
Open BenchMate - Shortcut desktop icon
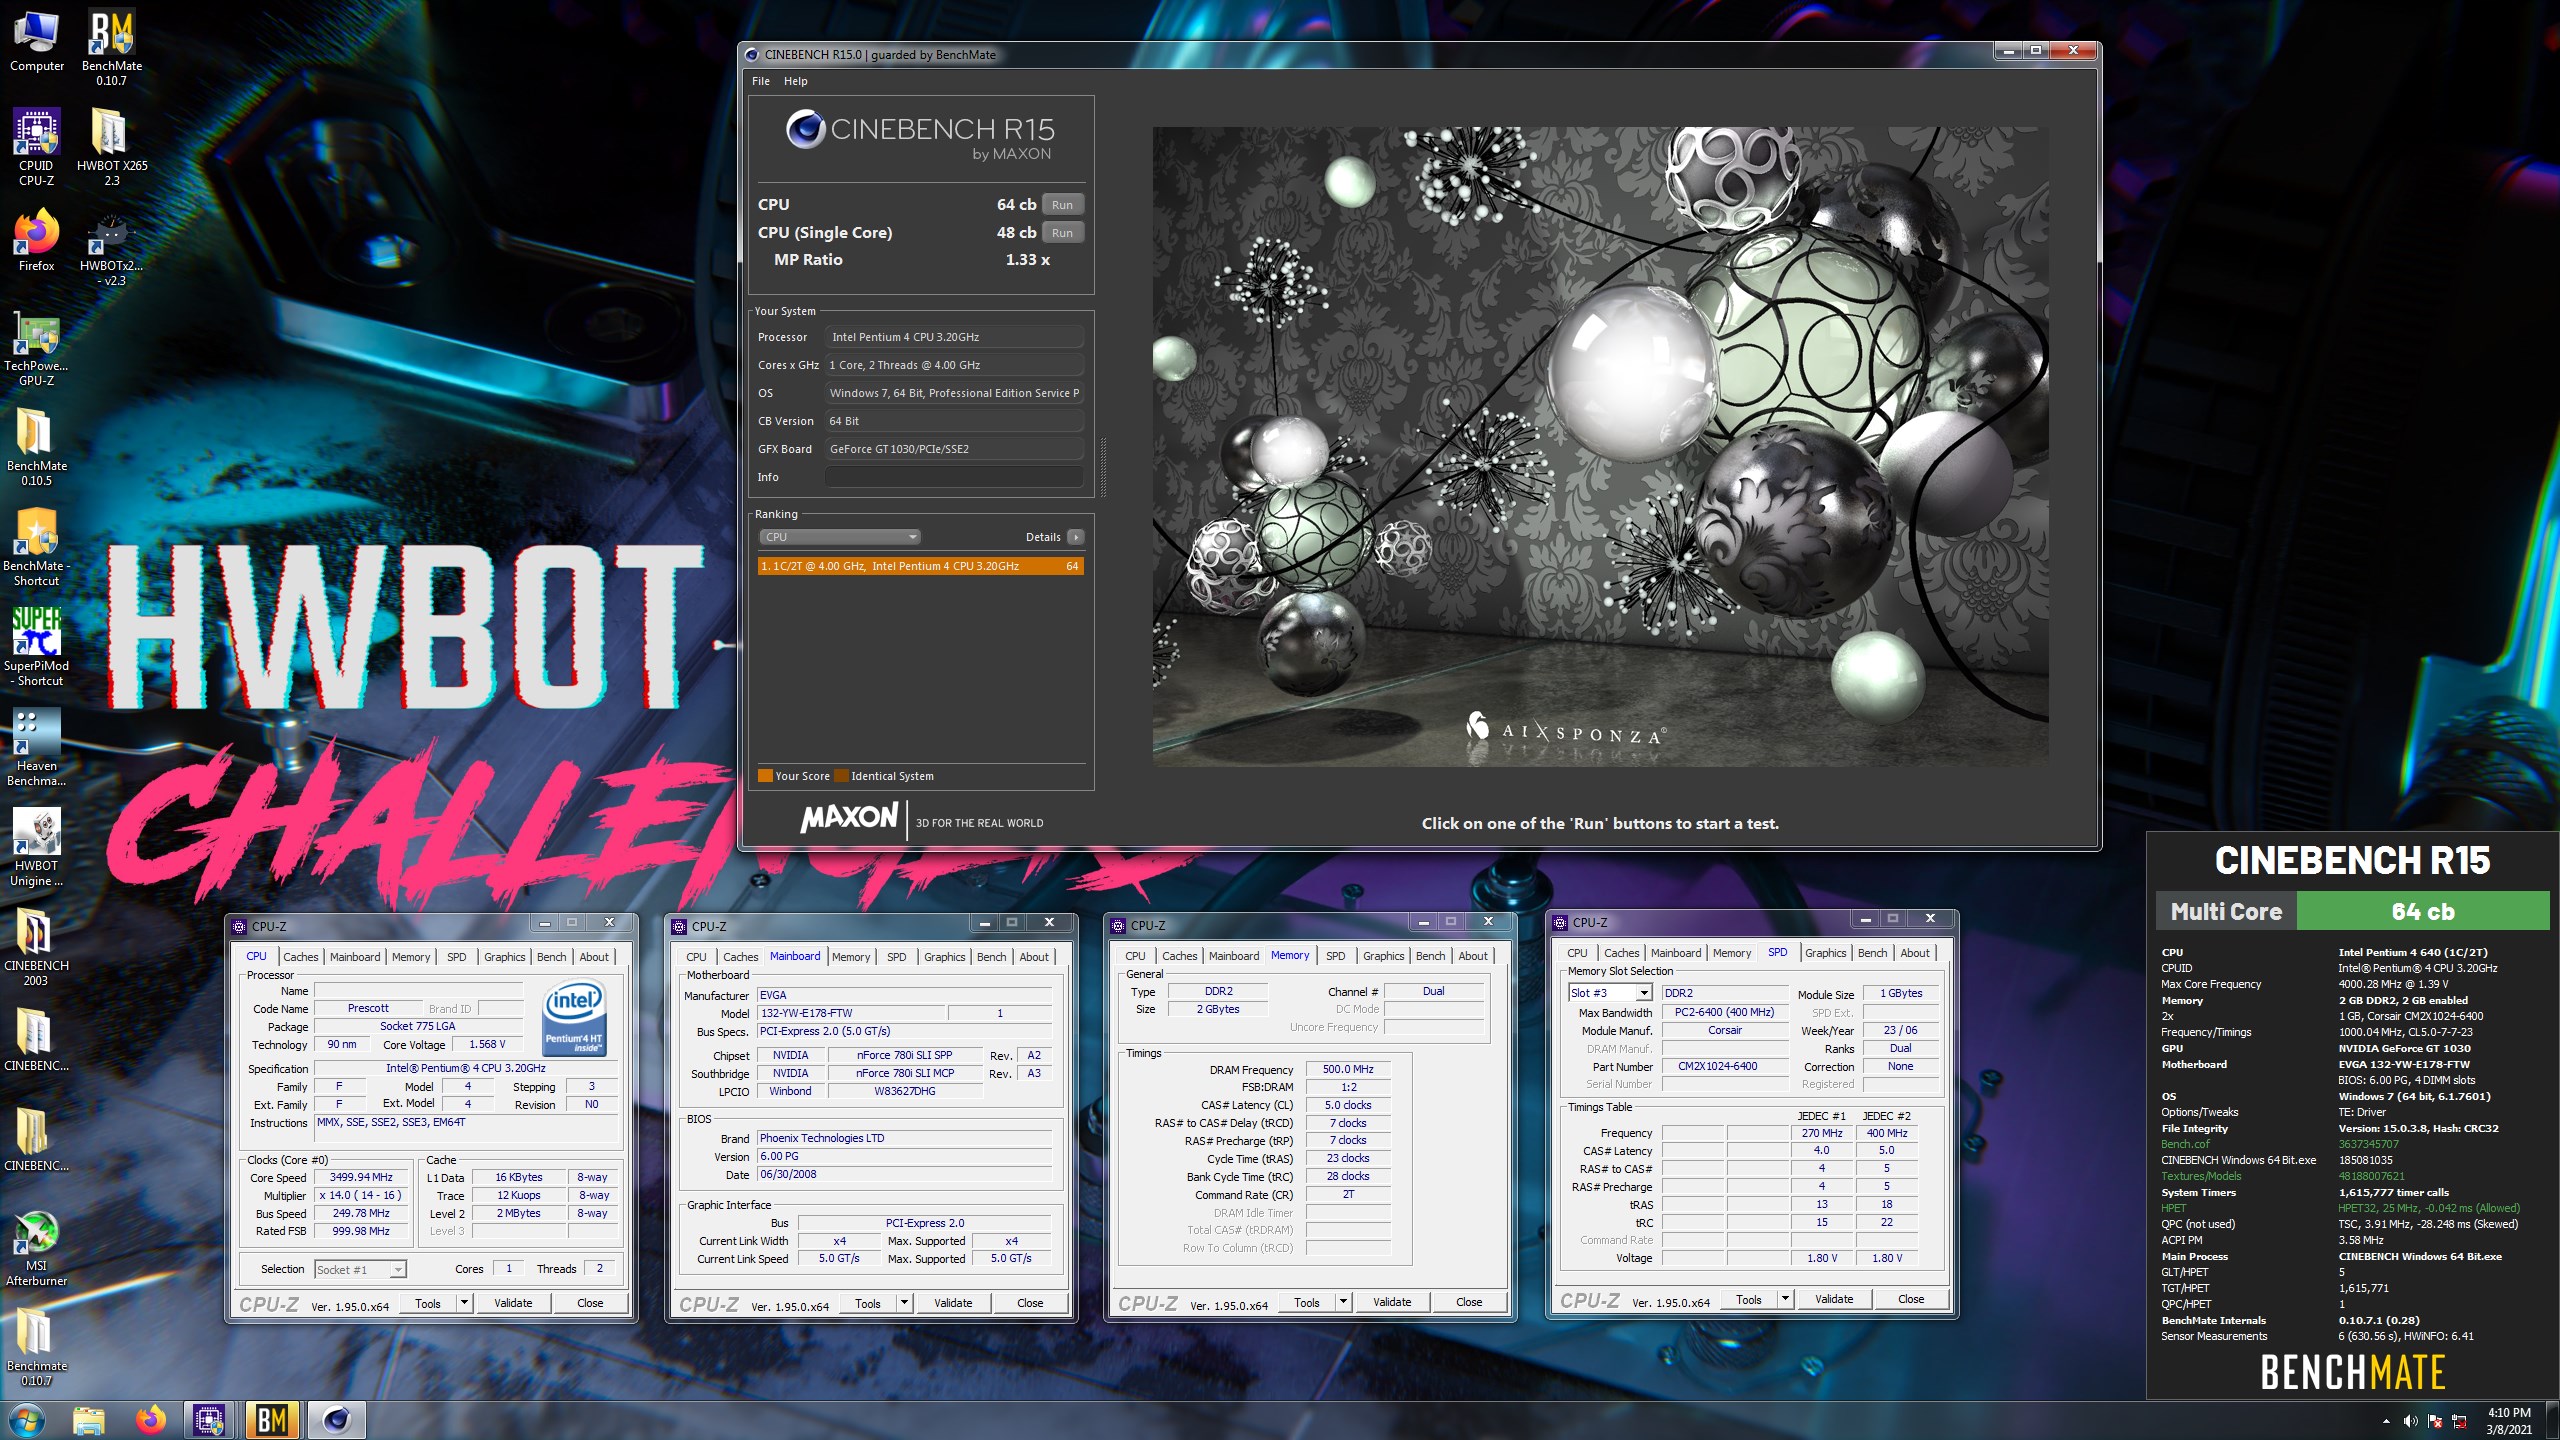click(x=37, y=547)
